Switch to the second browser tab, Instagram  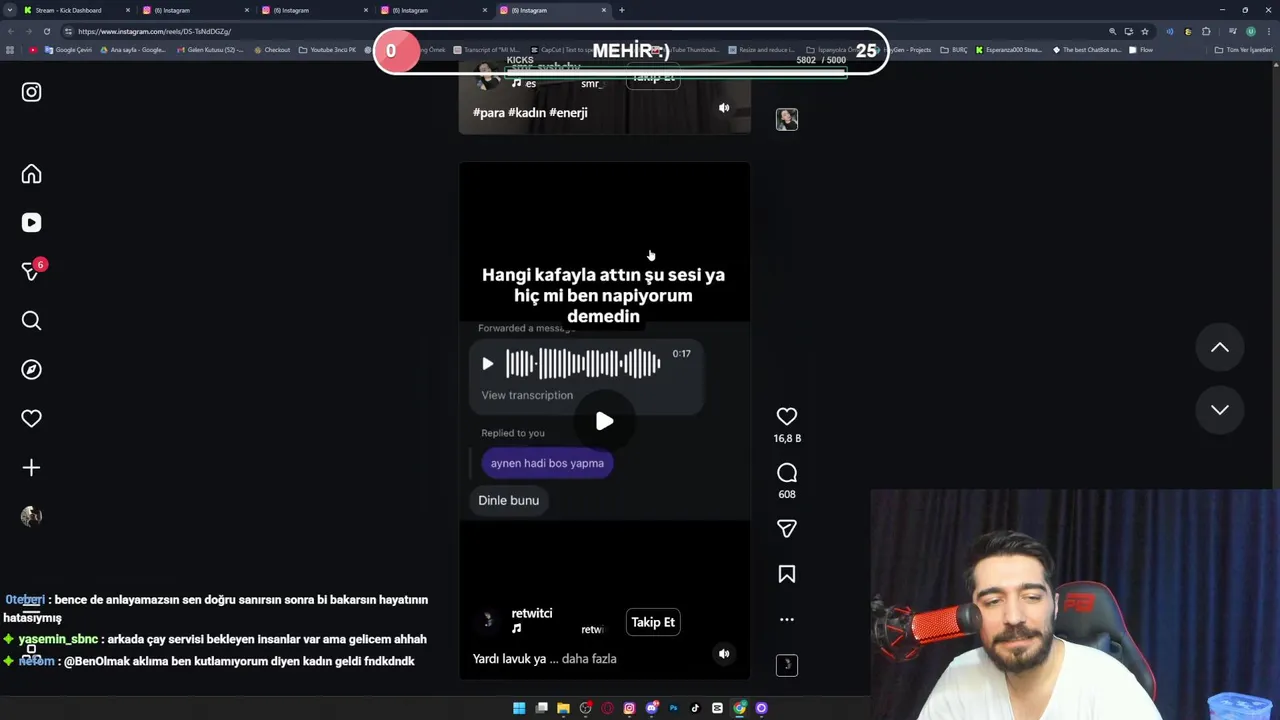[x=195, y=10]
